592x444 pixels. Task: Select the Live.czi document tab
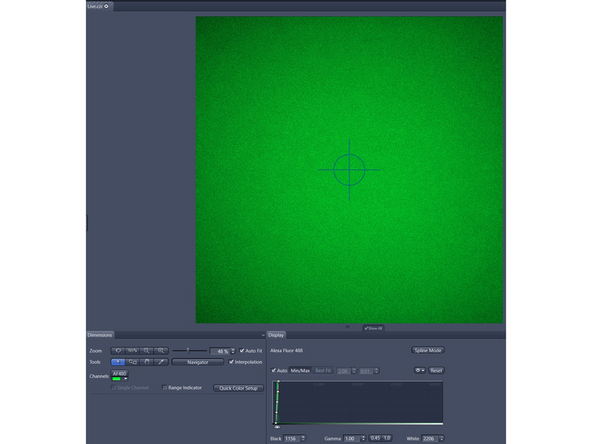95,6
